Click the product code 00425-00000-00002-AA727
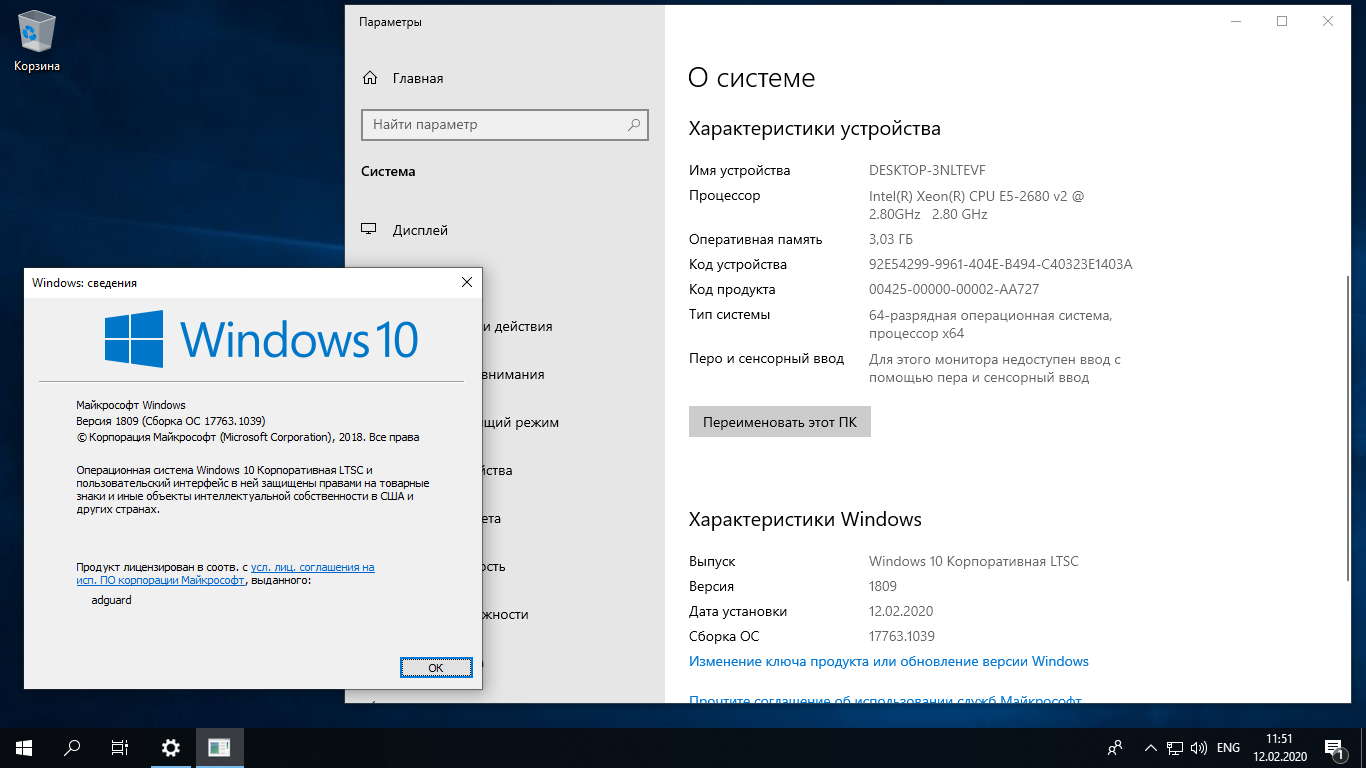This screenshot has height=768, width=1366. [954, 289]
